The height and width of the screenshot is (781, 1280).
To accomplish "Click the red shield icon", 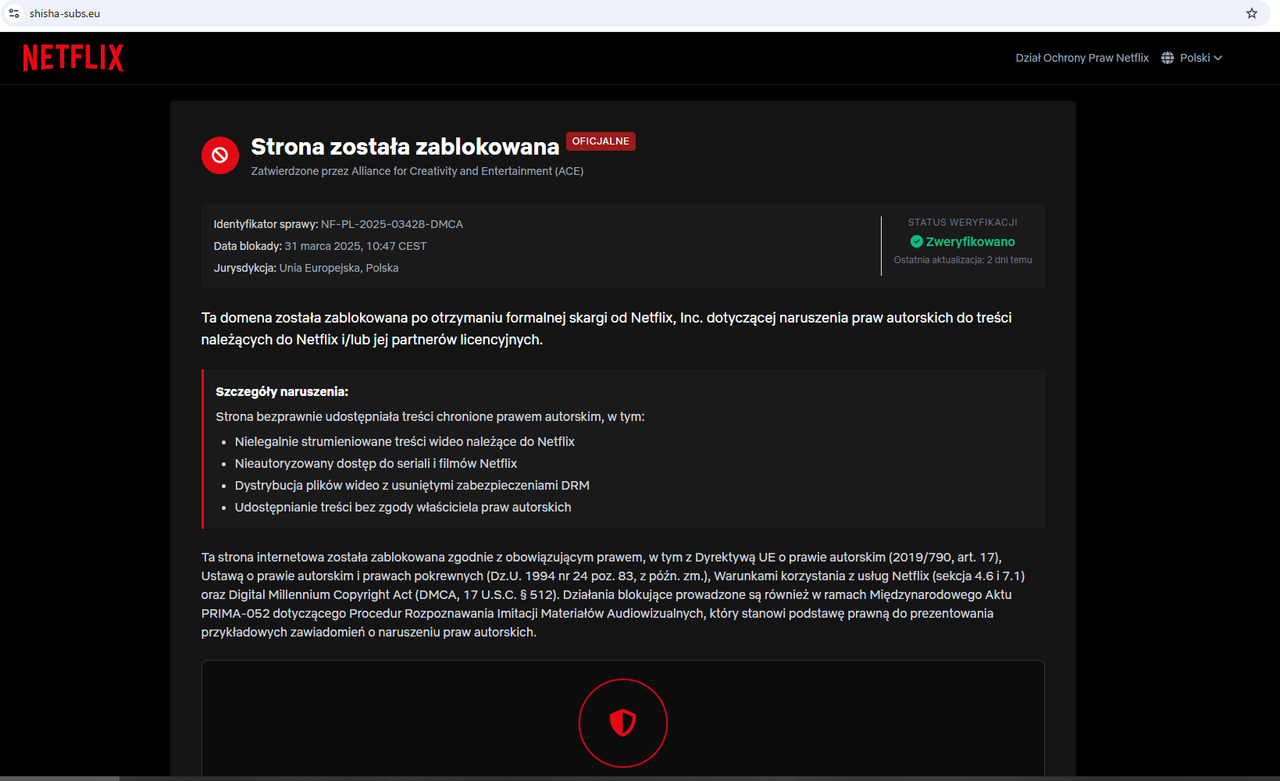I will coord(623,722).
